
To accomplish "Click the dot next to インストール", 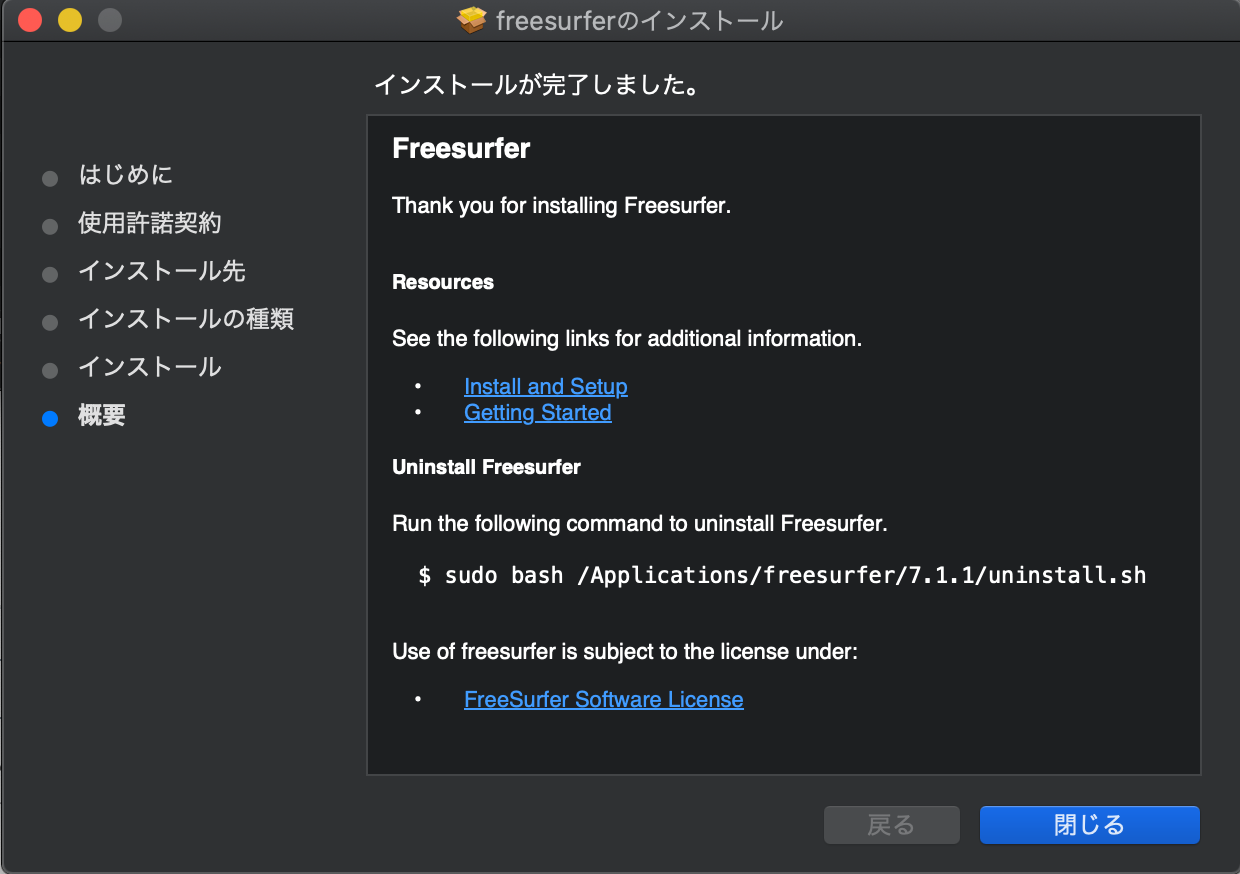I will pyautogui.click(x=50, y=370).
